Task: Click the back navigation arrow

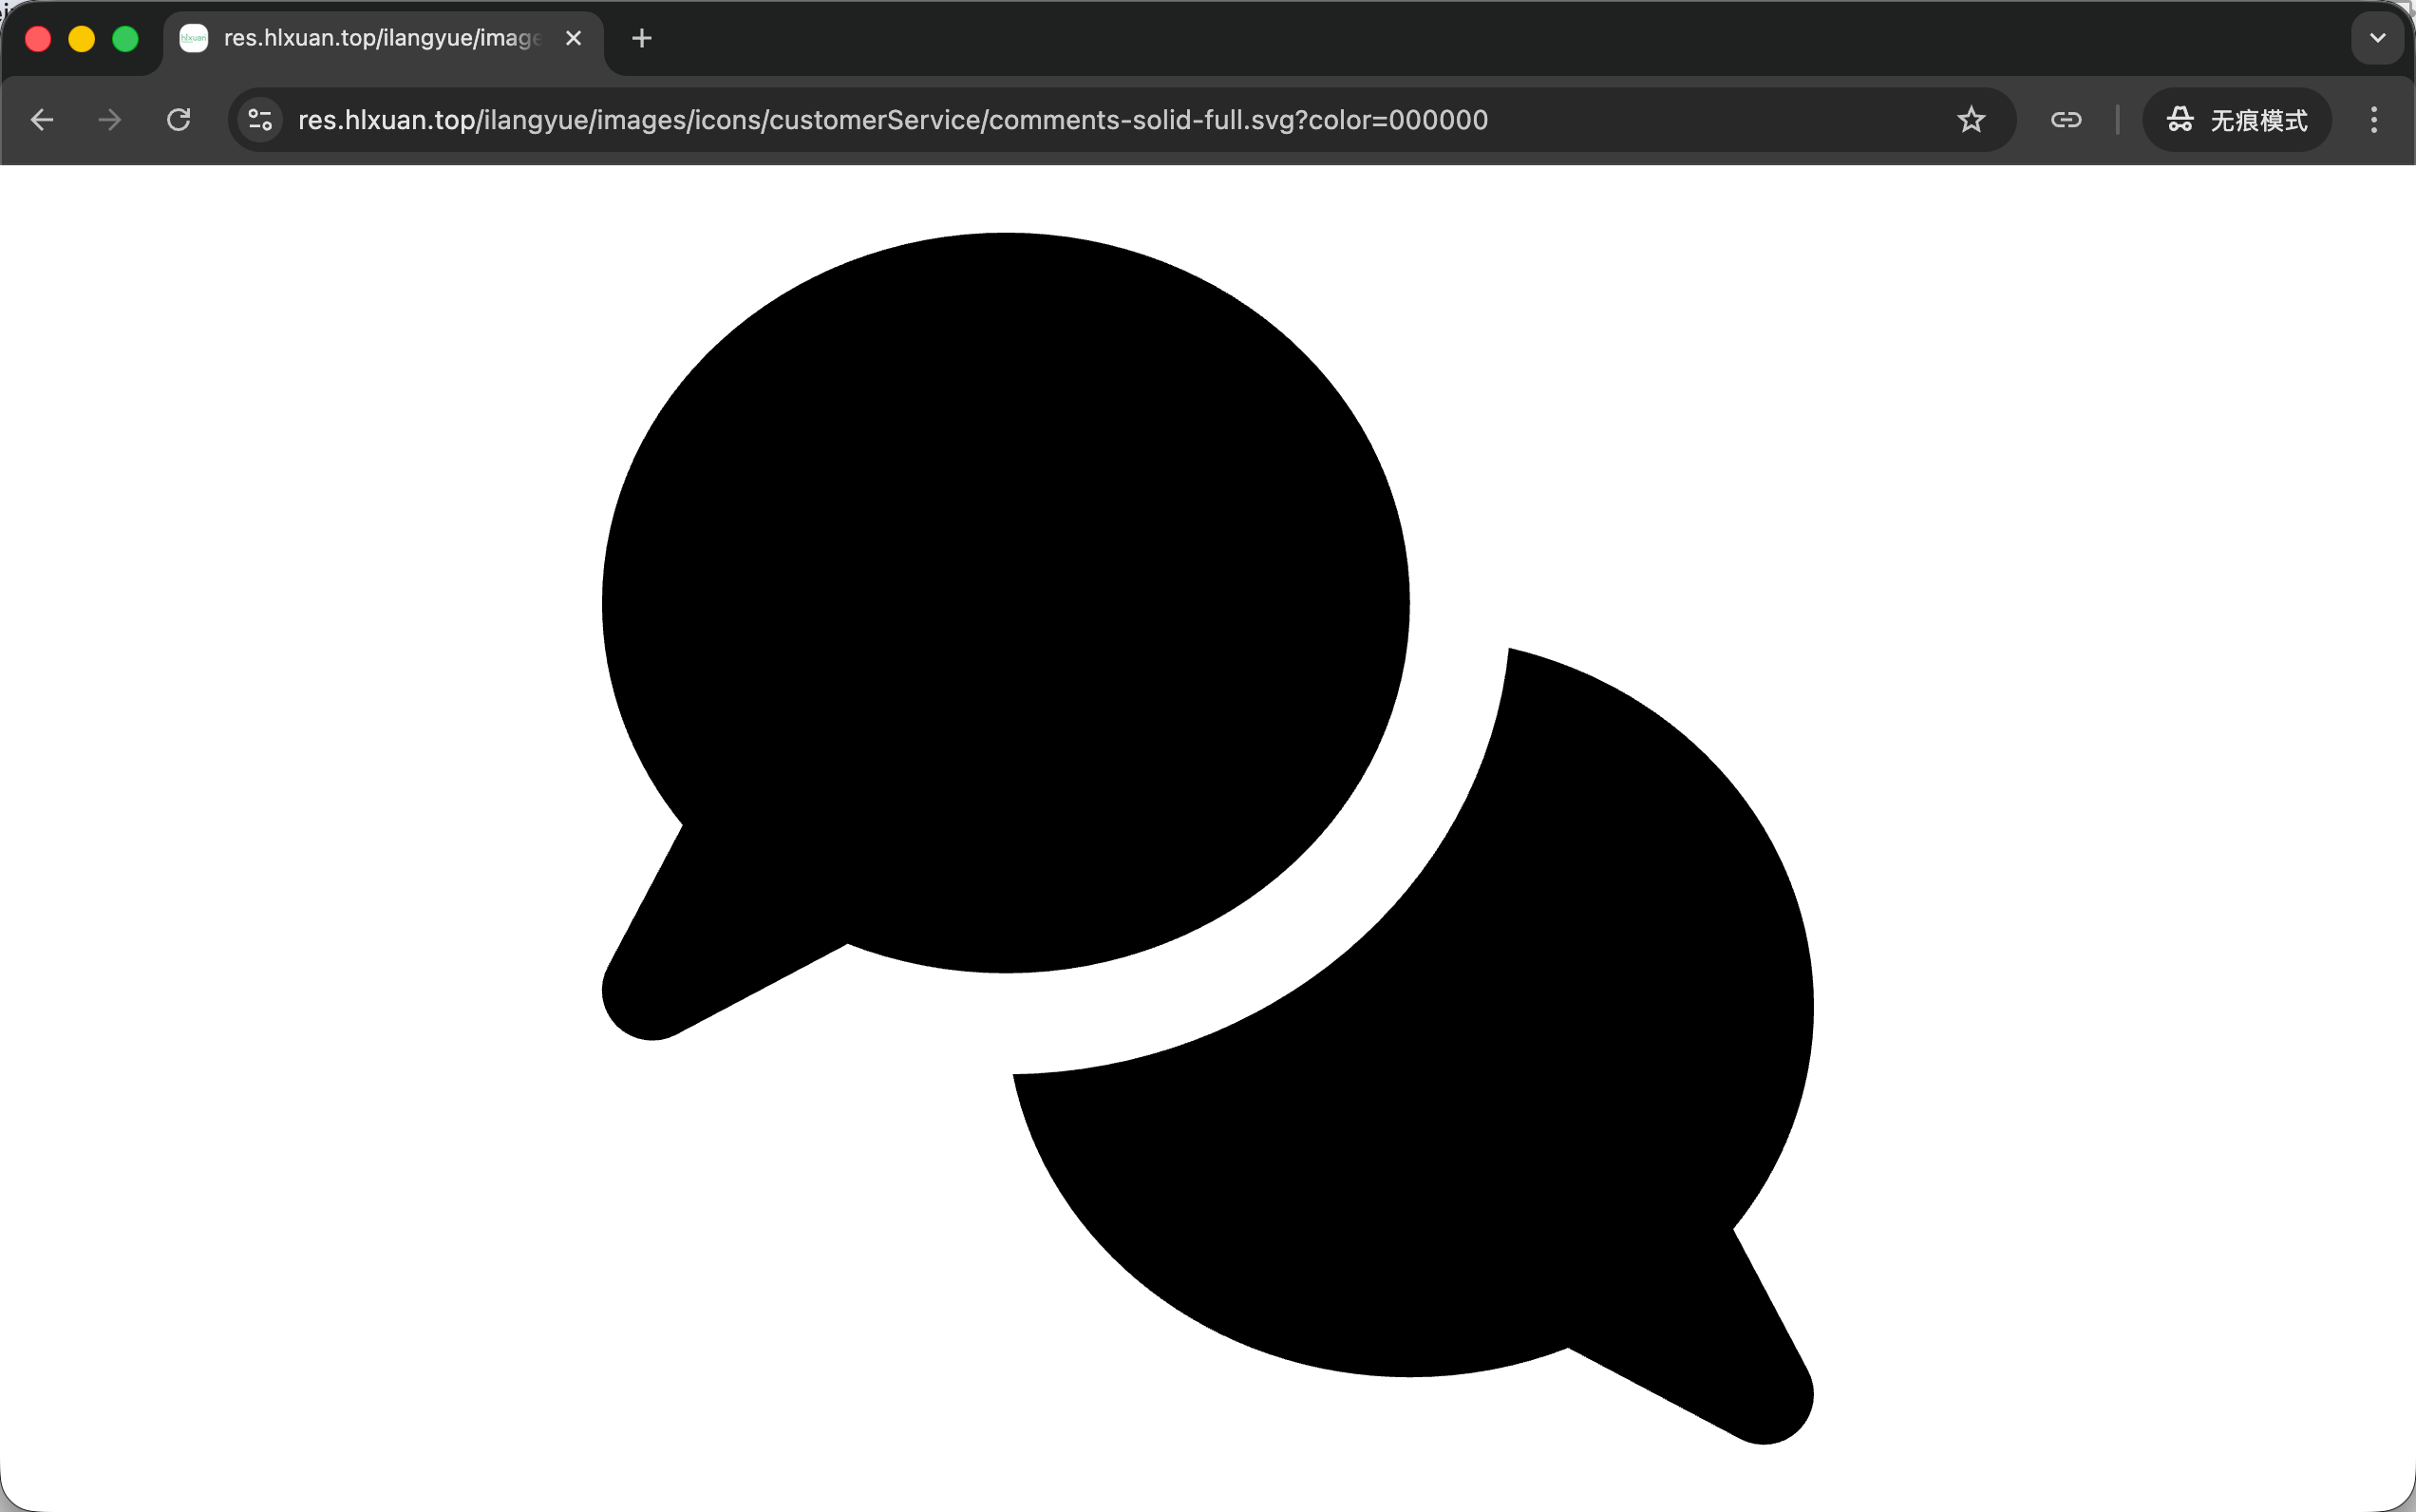Action: 42,120
